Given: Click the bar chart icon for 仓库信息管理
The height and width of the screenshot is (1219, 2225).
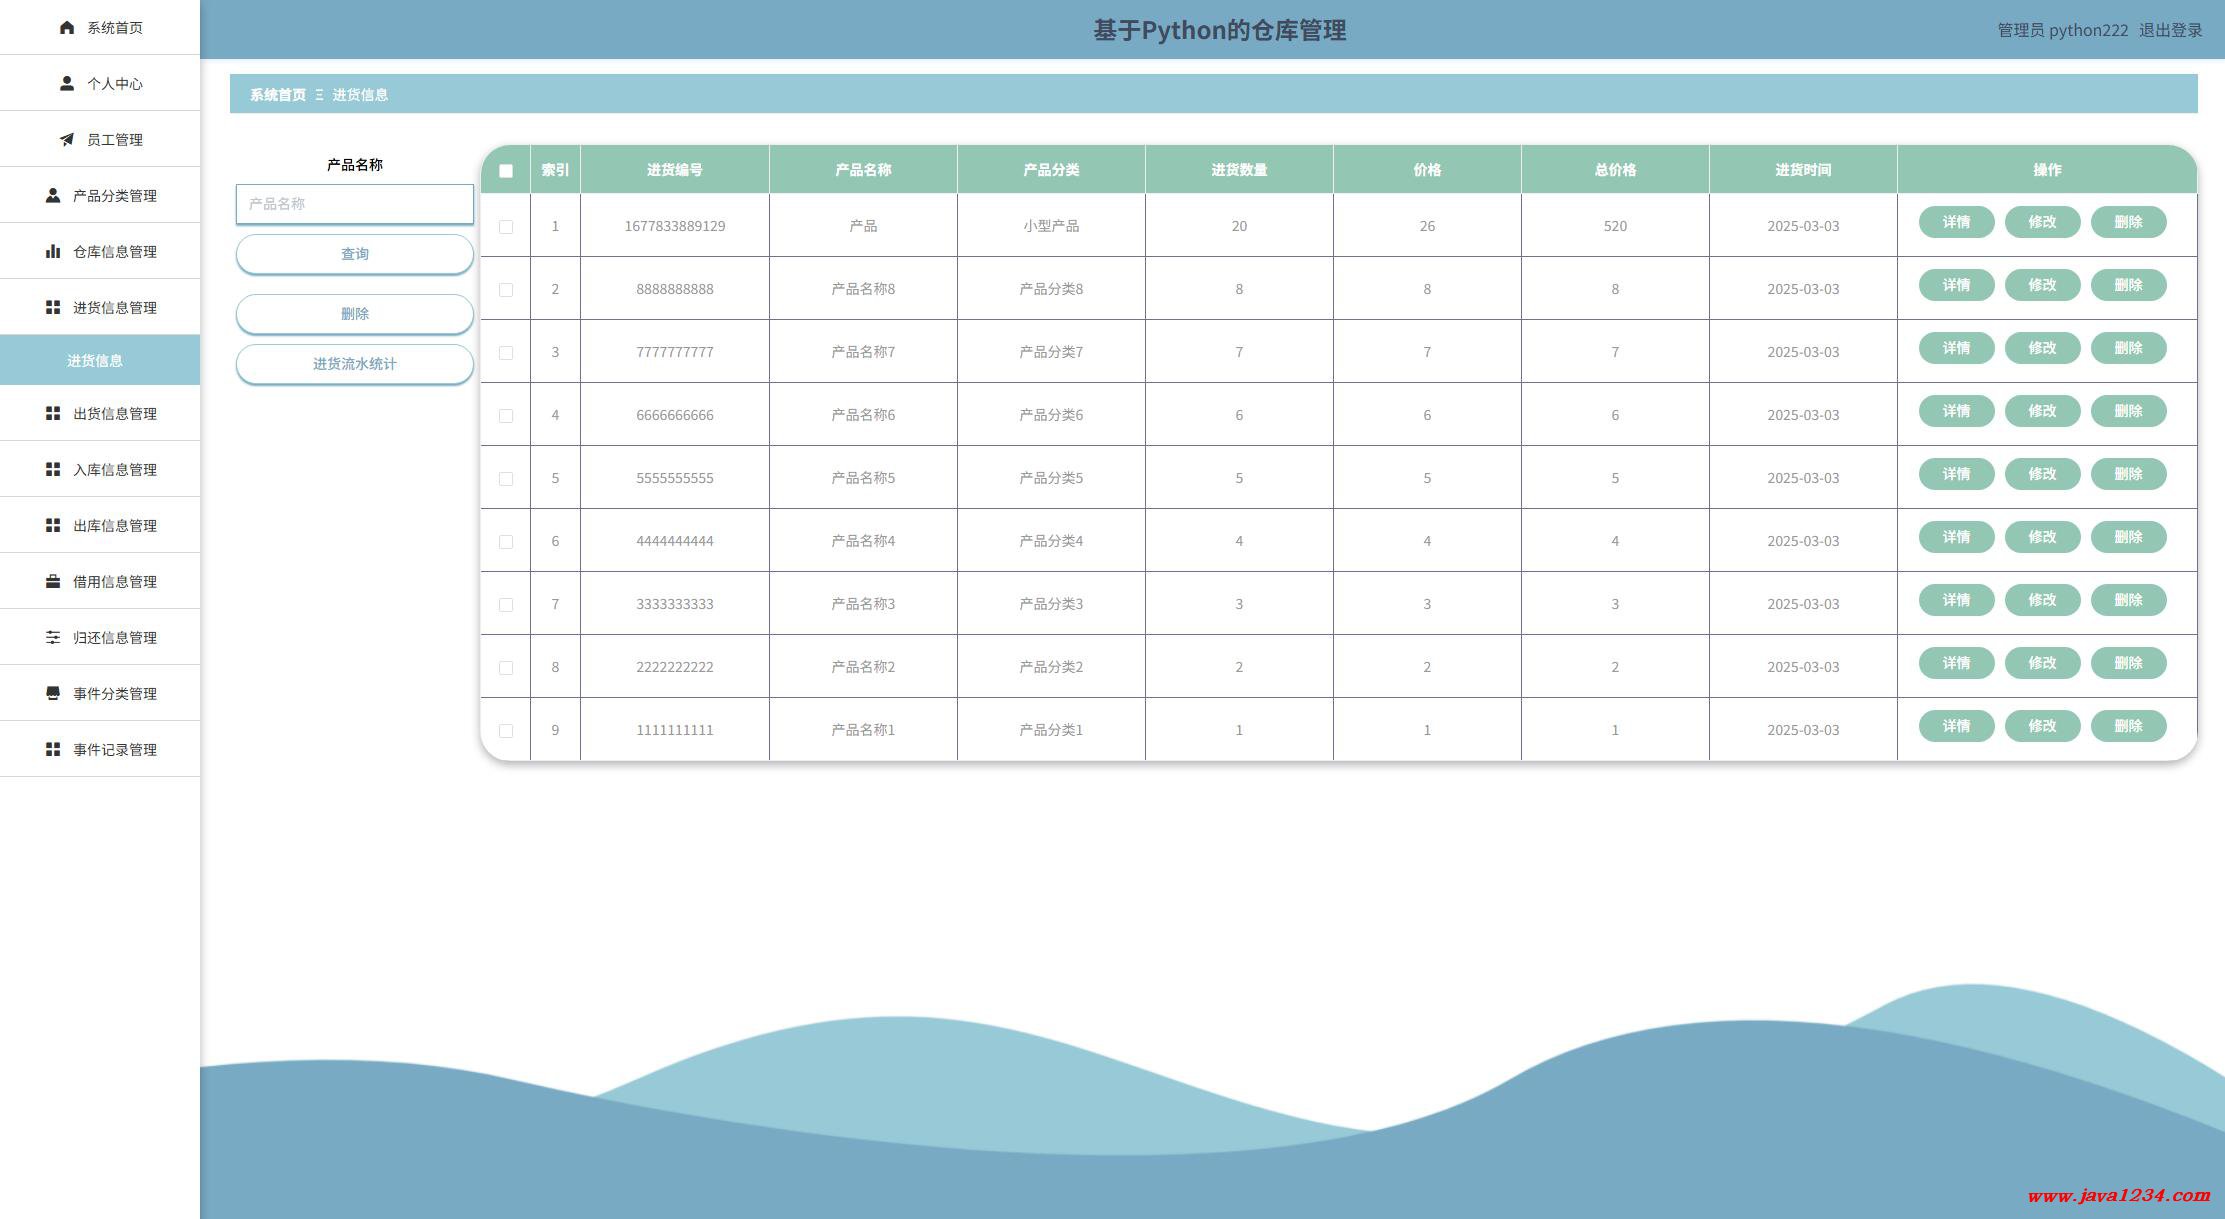Looking at the screenshot, I should [53, 252].
